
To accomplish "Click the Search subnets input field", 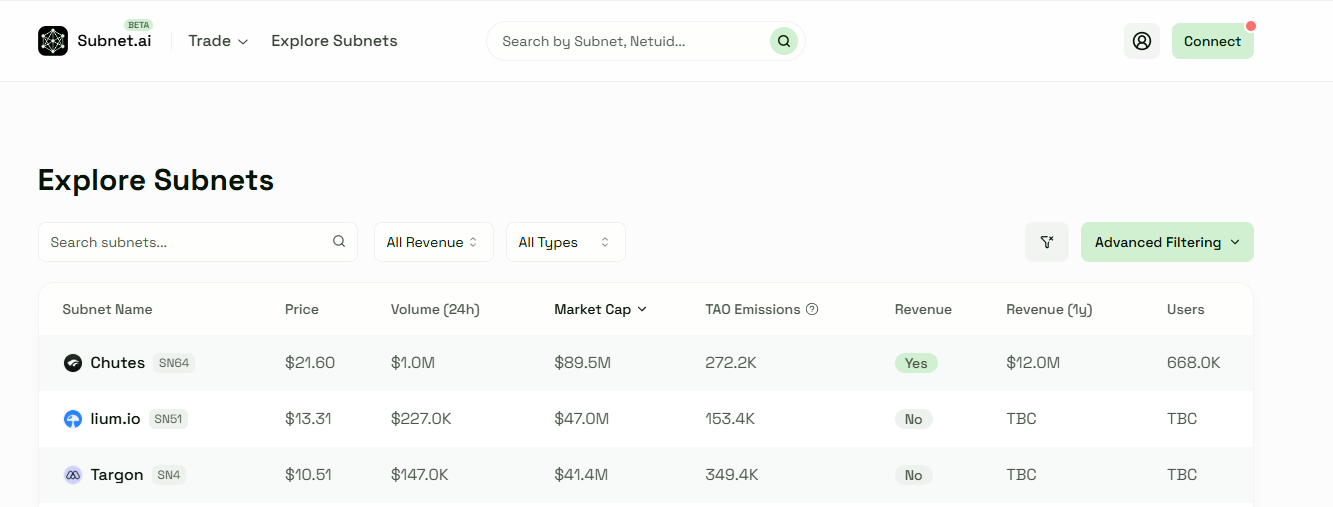I will (x=185, y=242).
